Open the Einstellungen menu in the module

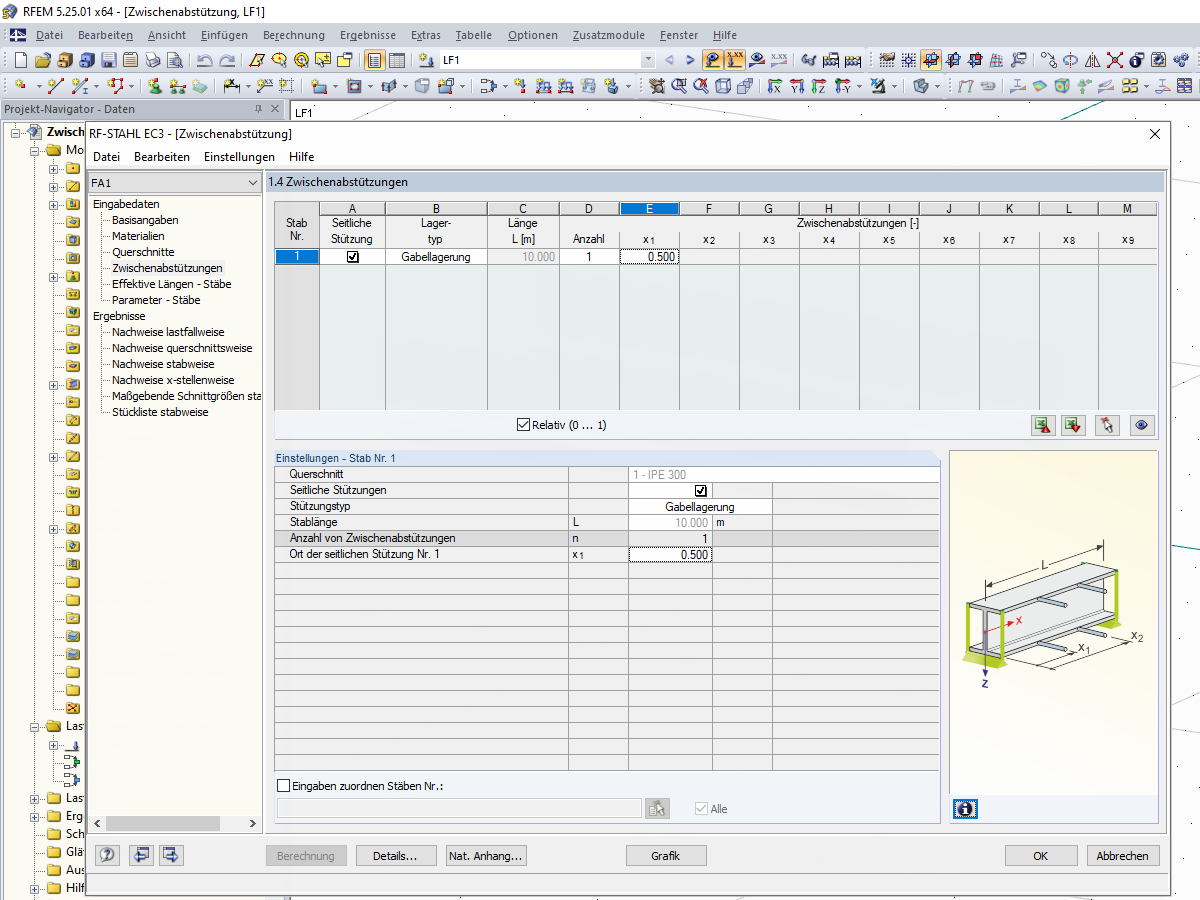point(239,157)
